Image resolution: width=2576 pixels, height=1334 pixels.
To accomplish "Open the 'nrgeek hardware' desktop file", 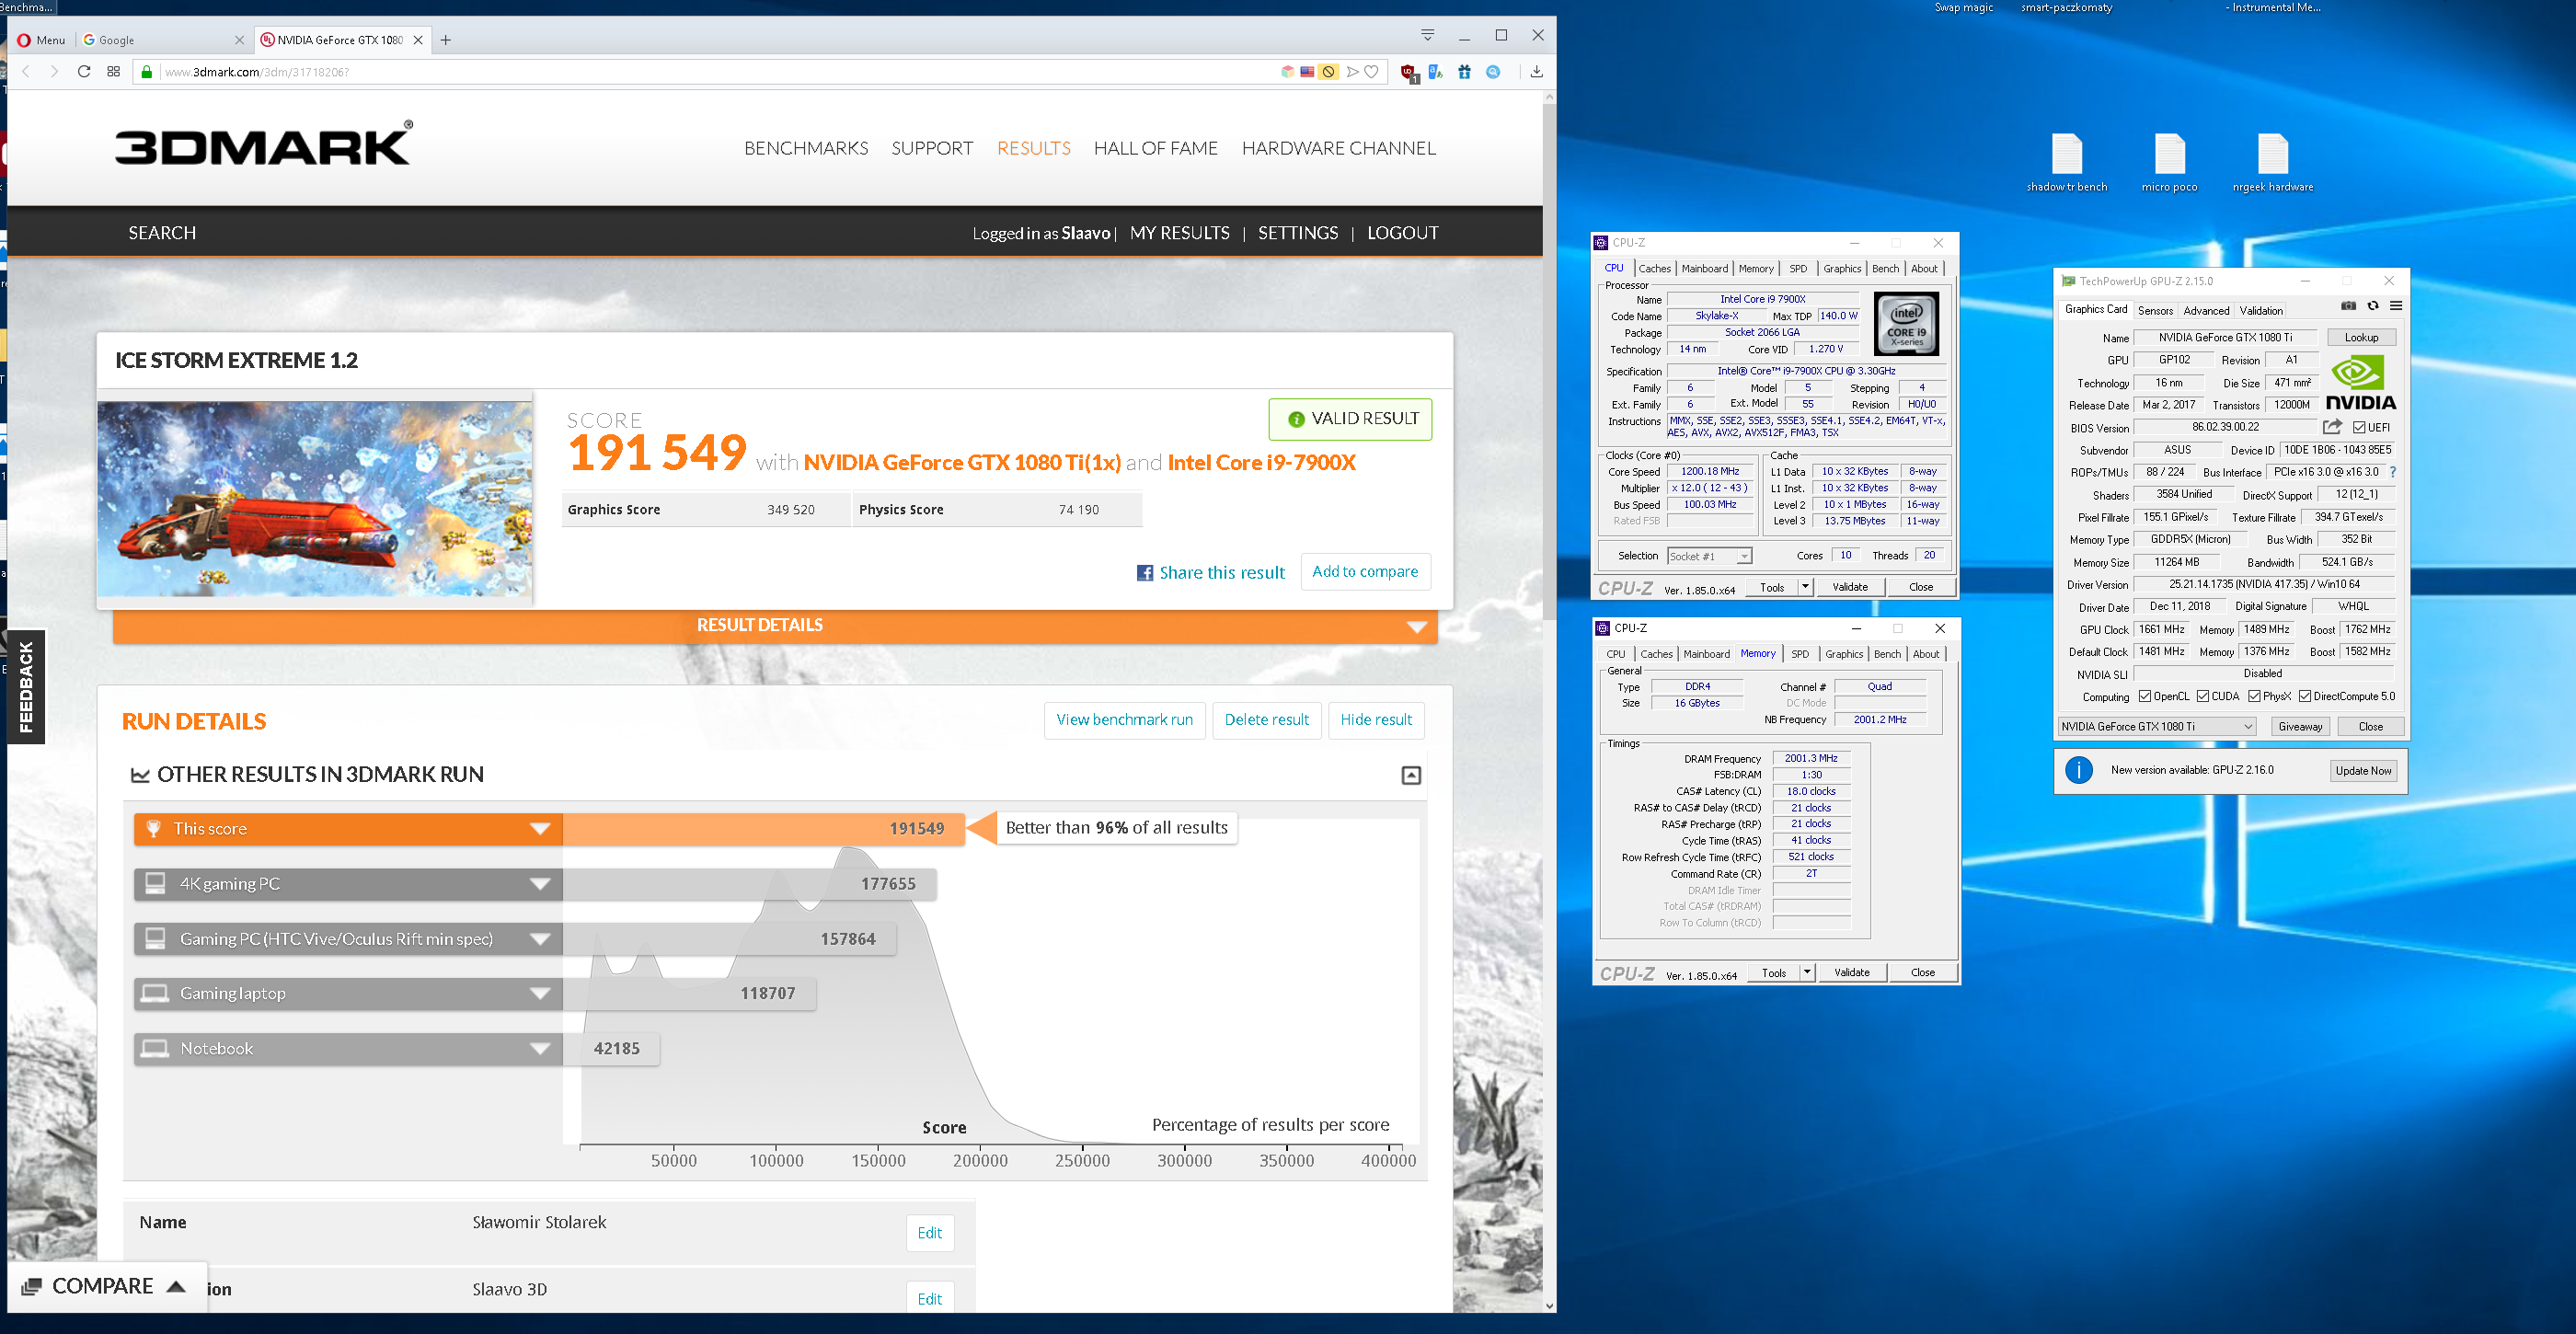I will [2272, 163].
